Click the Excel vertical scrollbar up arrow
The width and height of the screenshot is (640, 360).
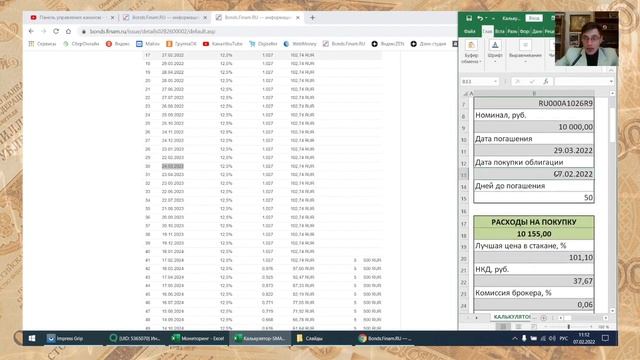[612, 93]
